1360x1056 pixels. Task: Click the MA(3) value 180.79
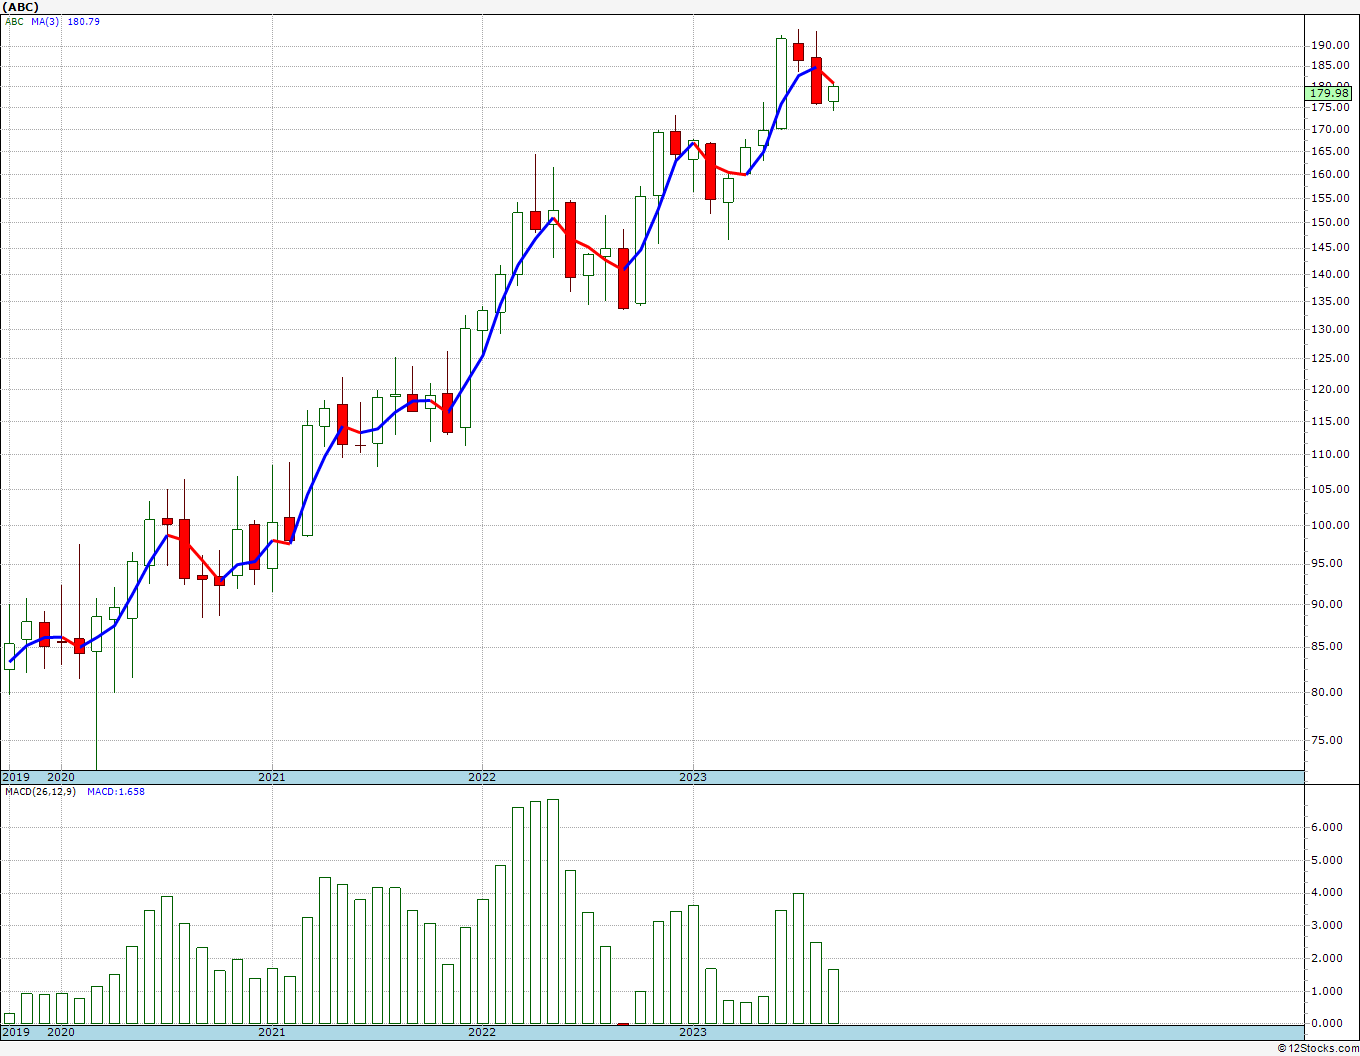click(x=83, y=22)
